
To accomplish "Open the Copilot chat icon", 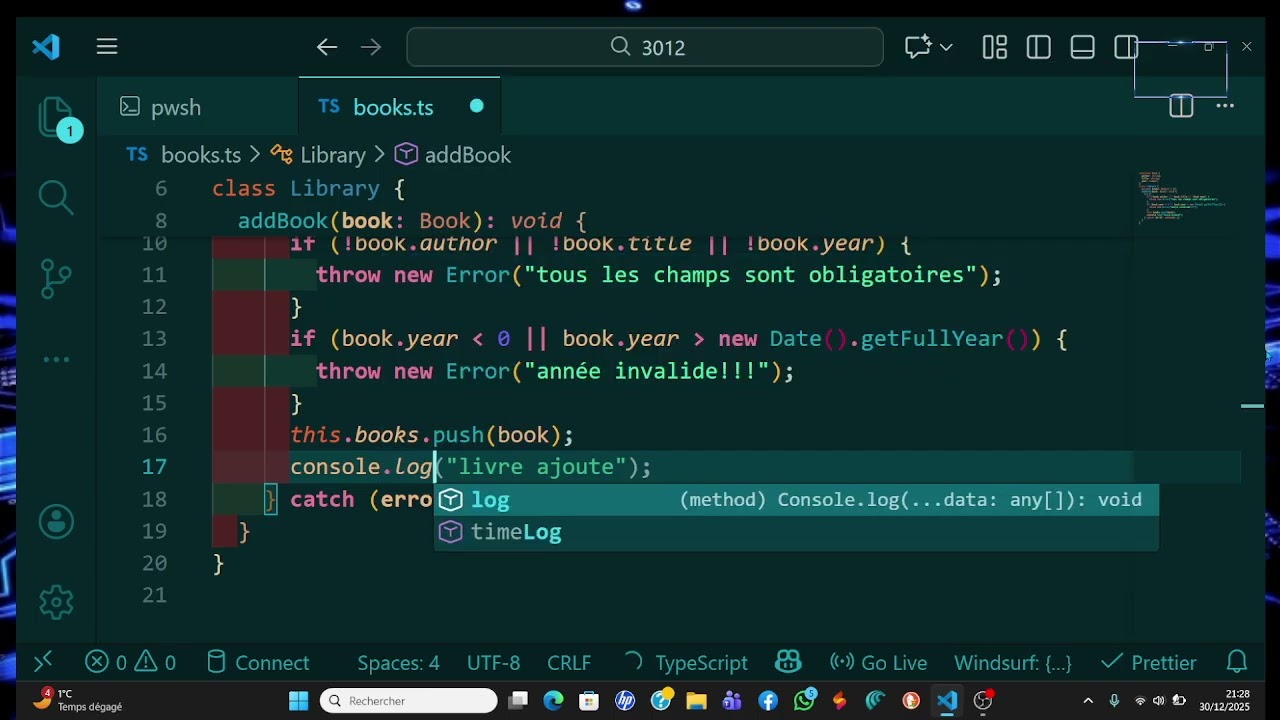I will coord(917,47).
